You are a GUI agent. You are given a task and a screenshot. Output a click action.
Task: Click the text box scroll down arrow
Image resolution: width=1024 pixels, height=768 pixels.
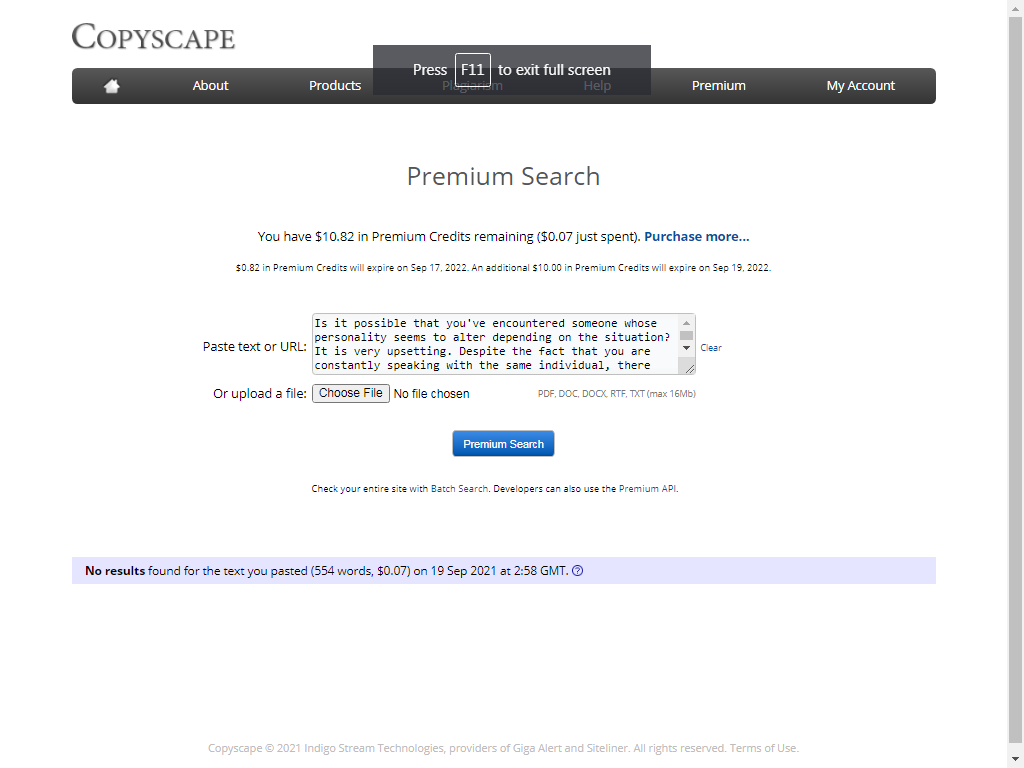(x=686, y=348)
